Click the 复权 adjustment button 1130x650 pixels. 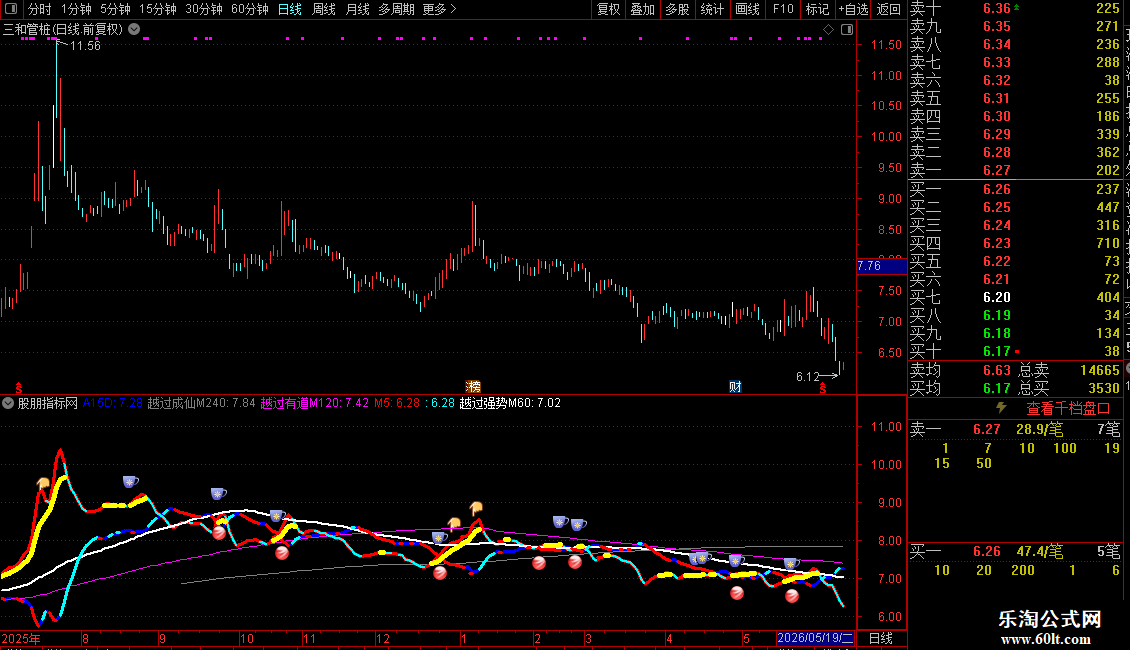click(x=608, y=9)
